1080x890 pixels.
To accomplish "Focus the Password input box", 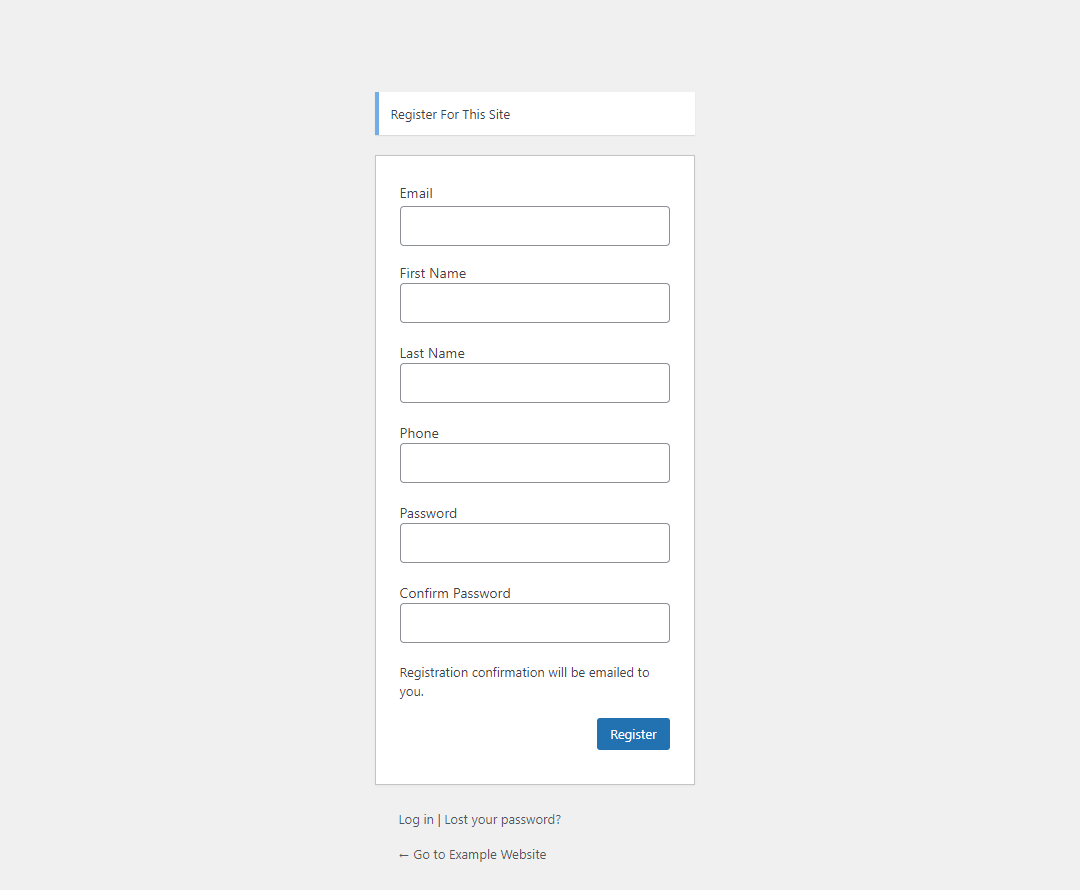I will [534, 543].
